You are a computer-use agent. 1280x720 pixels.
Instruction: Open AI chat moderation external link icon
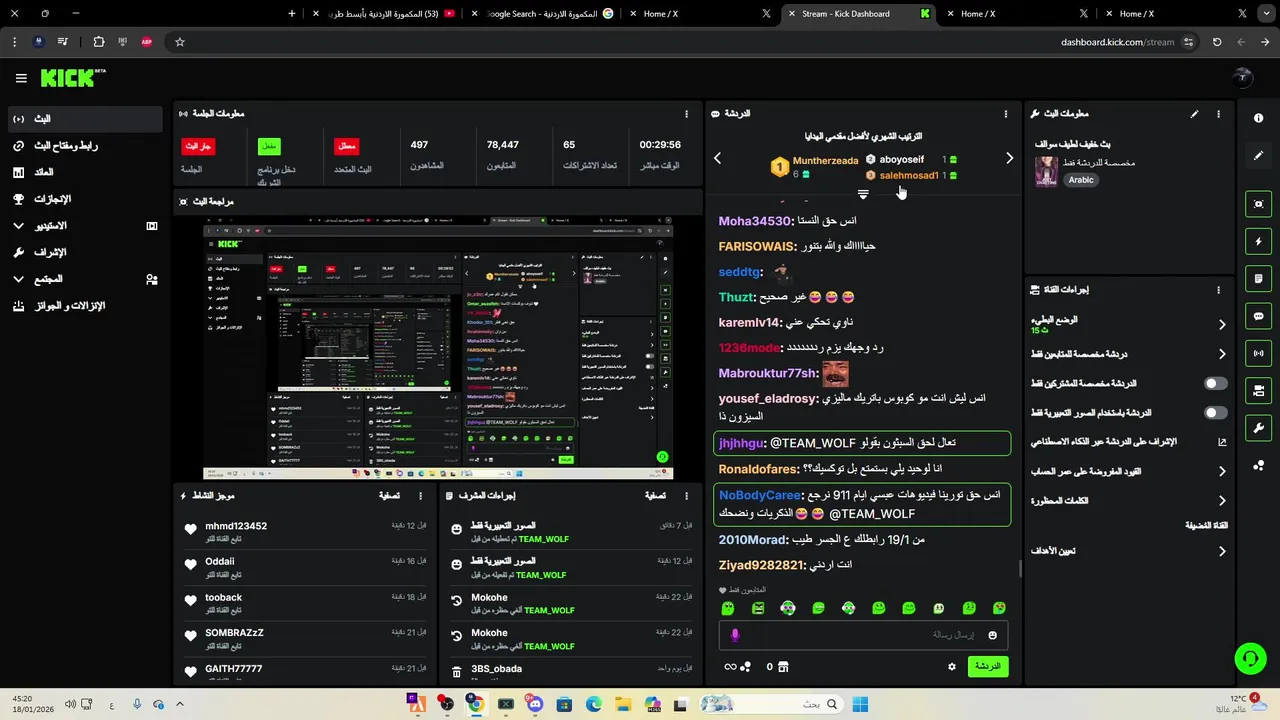pyautogui.click(x=1222, y=441)
